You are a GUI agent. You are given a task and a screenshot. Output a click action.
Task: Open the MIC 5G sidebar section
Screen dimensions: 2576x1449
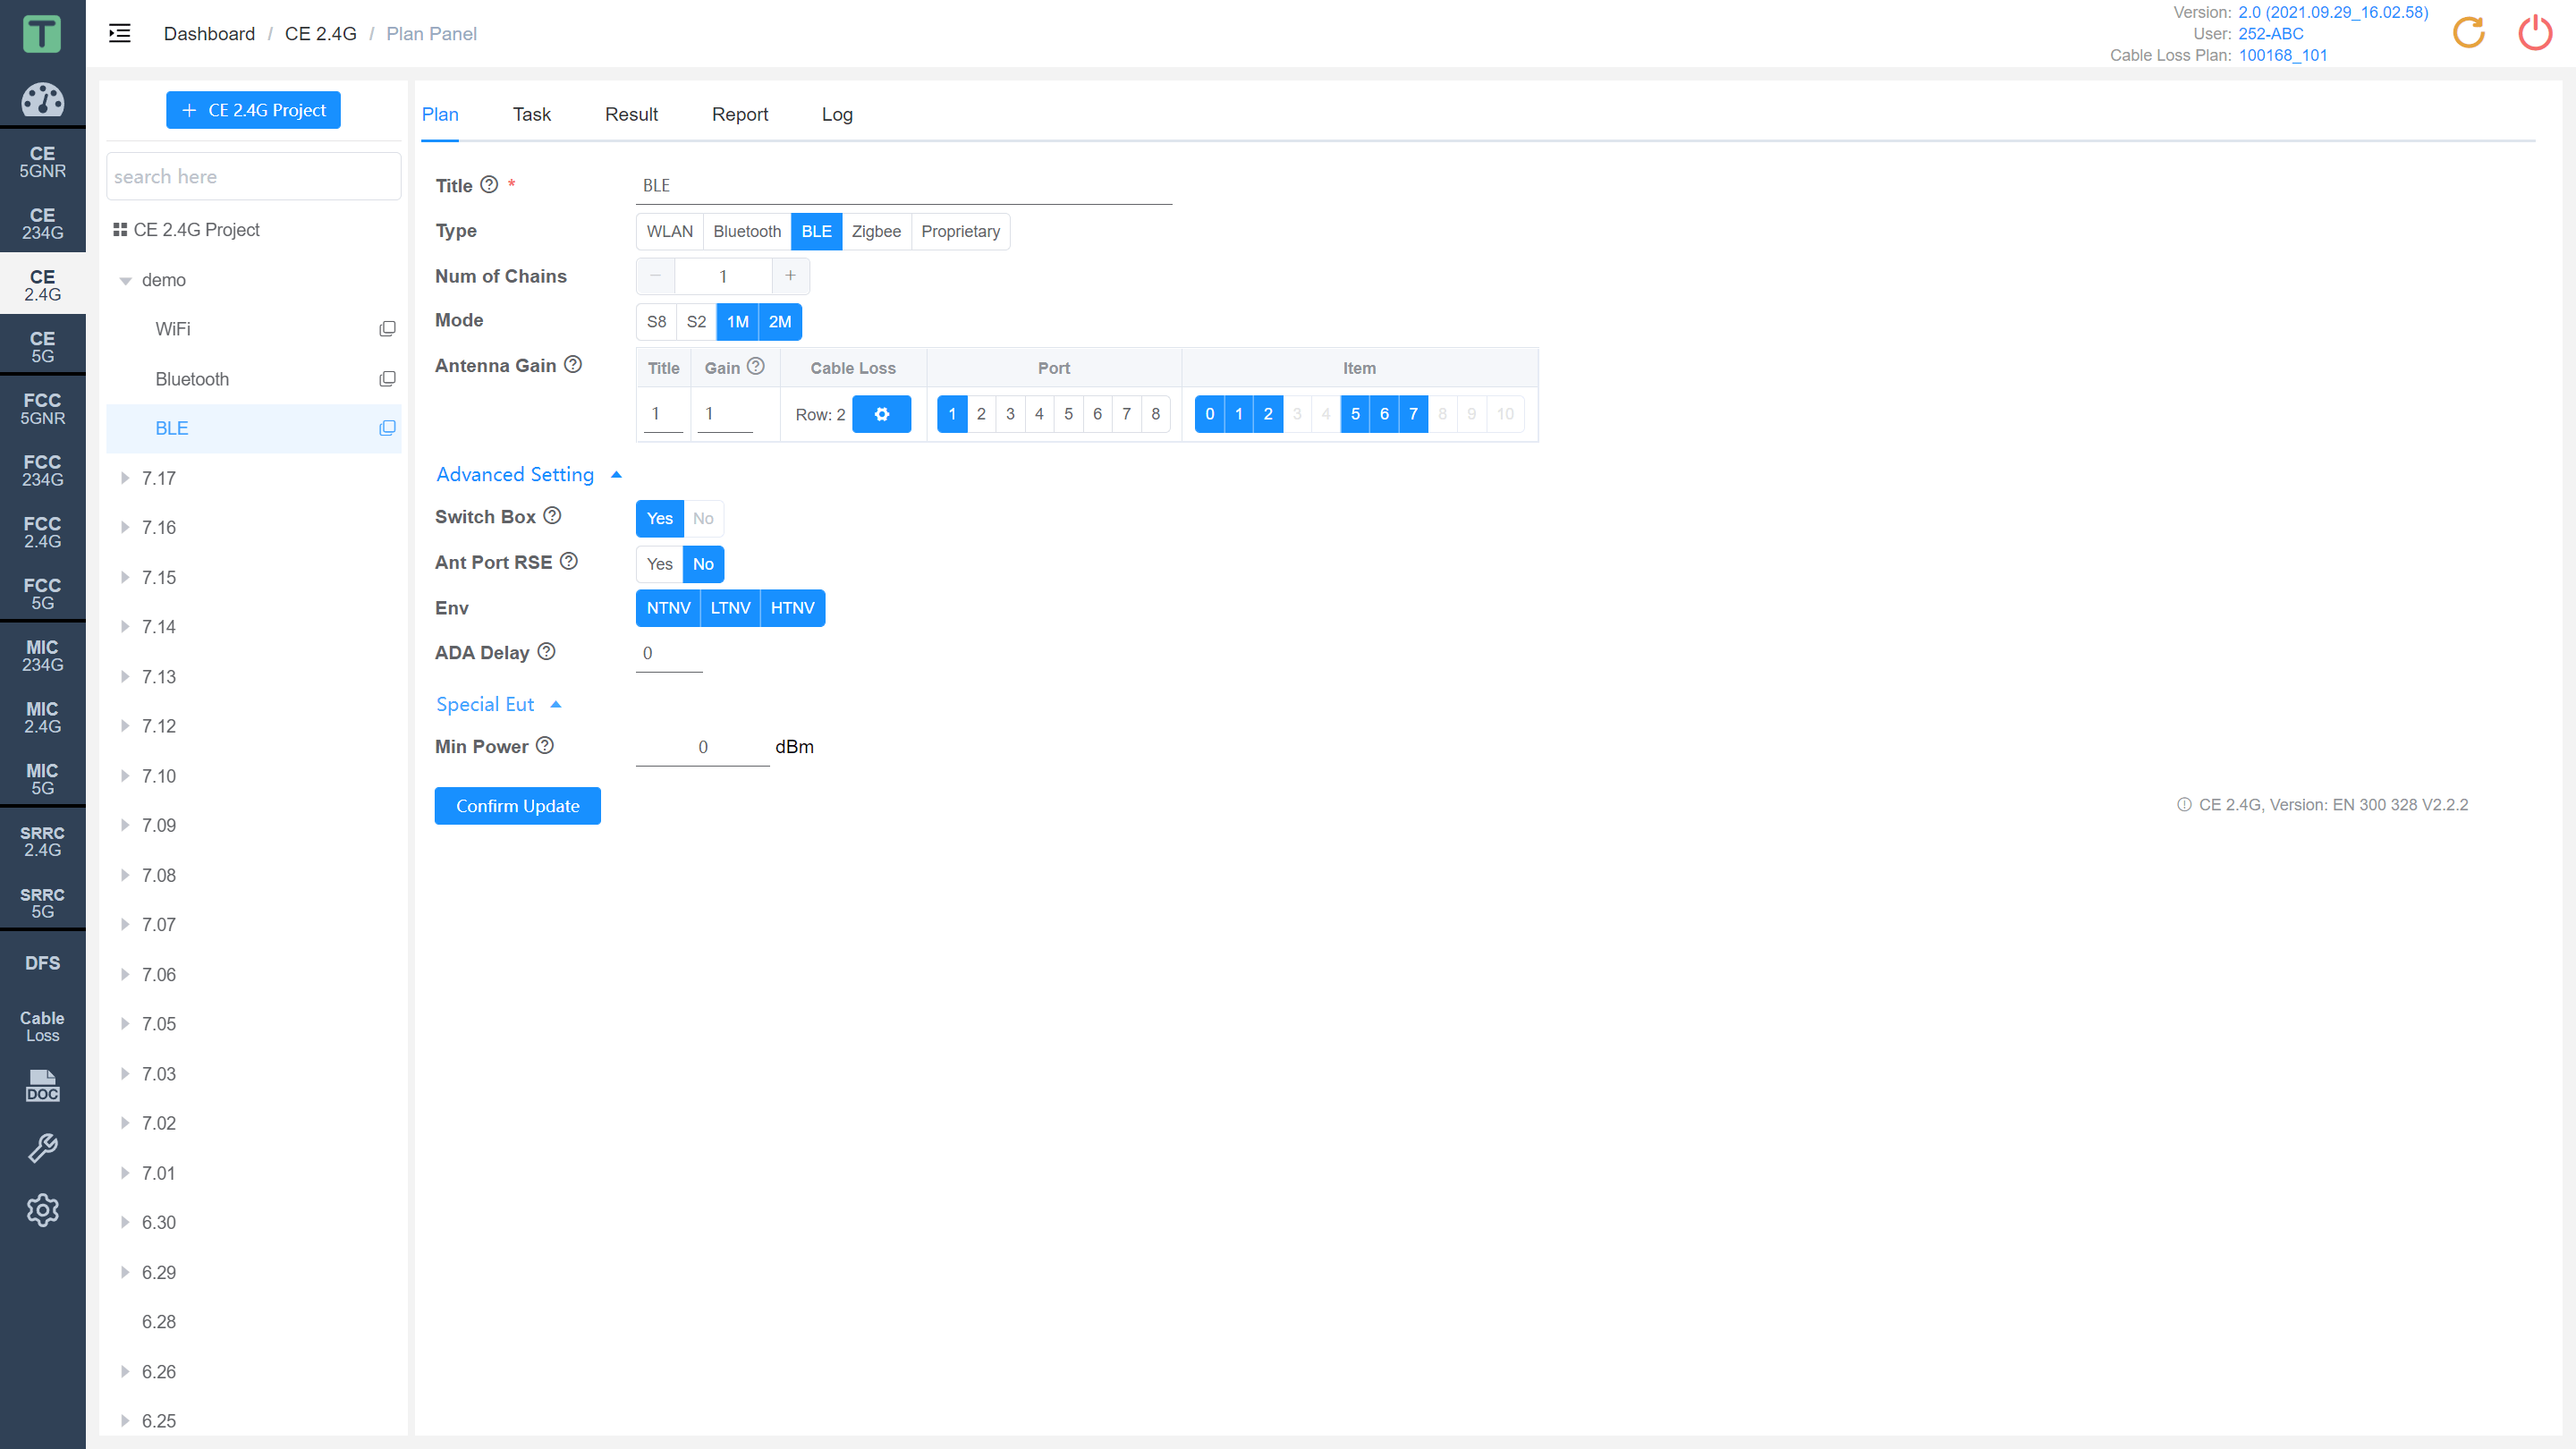(x=42, y=779)
